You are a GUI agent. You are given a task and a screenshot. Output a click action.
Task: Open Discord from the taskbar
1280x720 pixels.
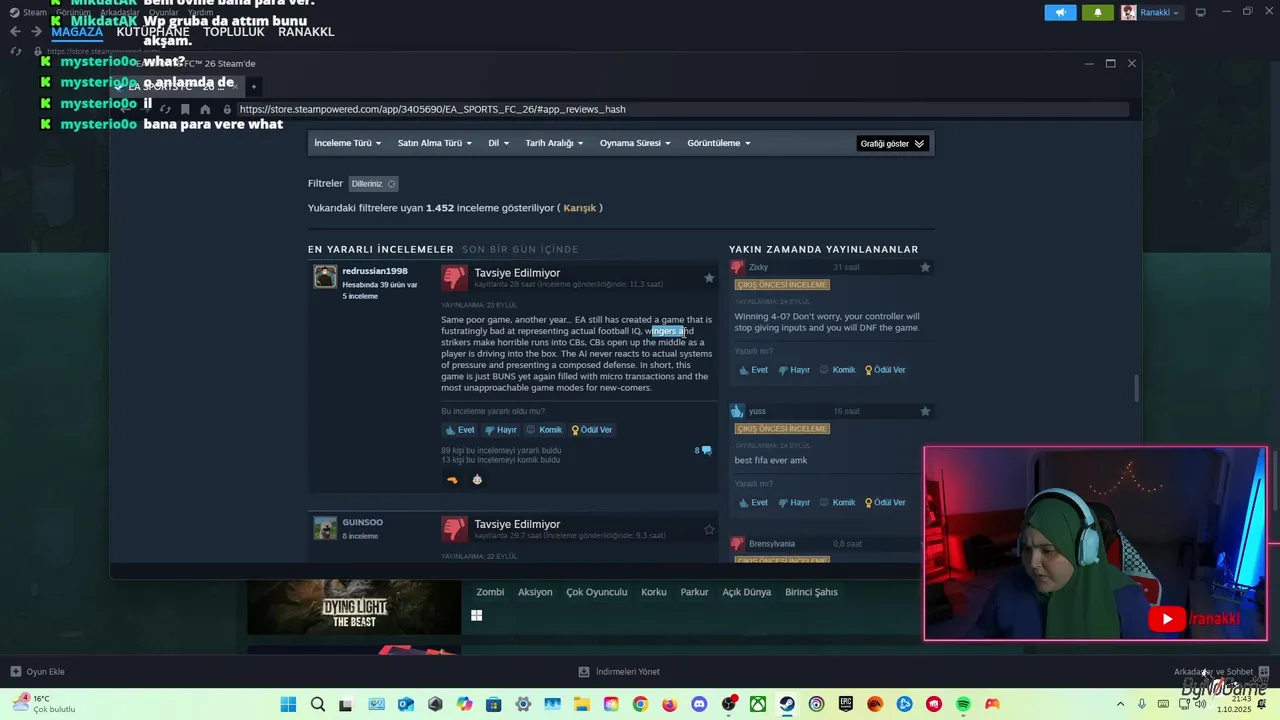click(699, 704)
